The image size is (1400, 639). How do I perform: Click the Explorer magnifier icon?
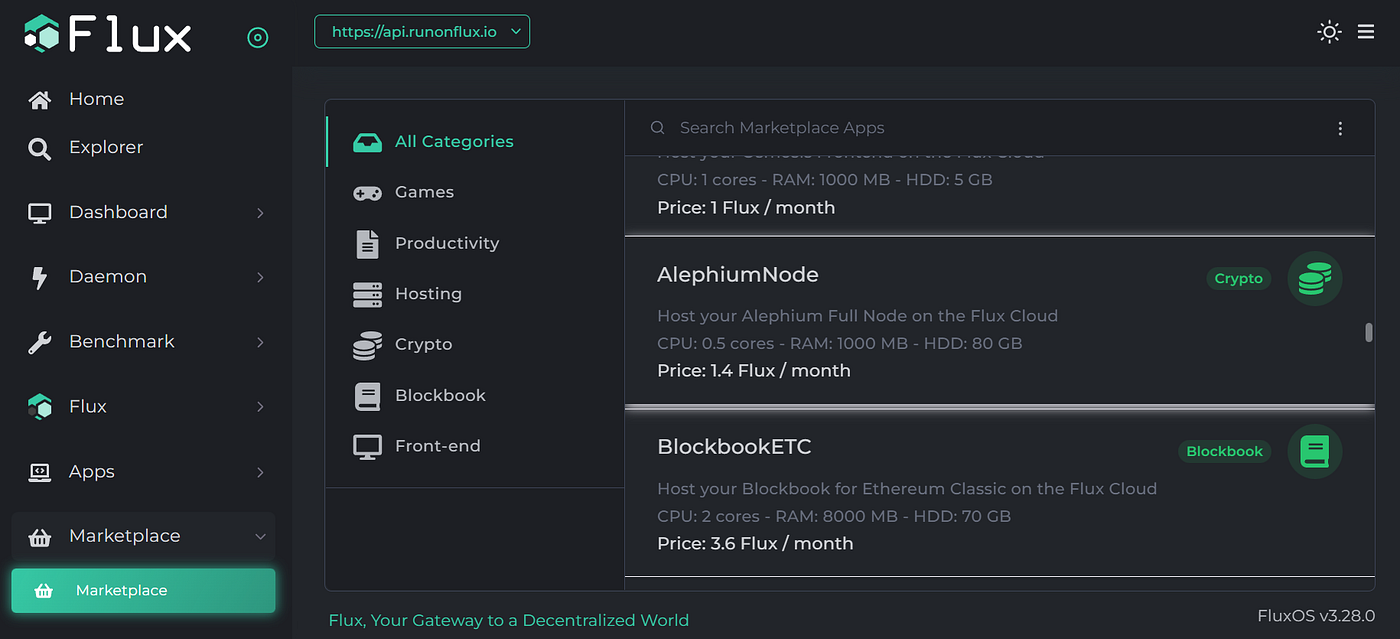40,149
